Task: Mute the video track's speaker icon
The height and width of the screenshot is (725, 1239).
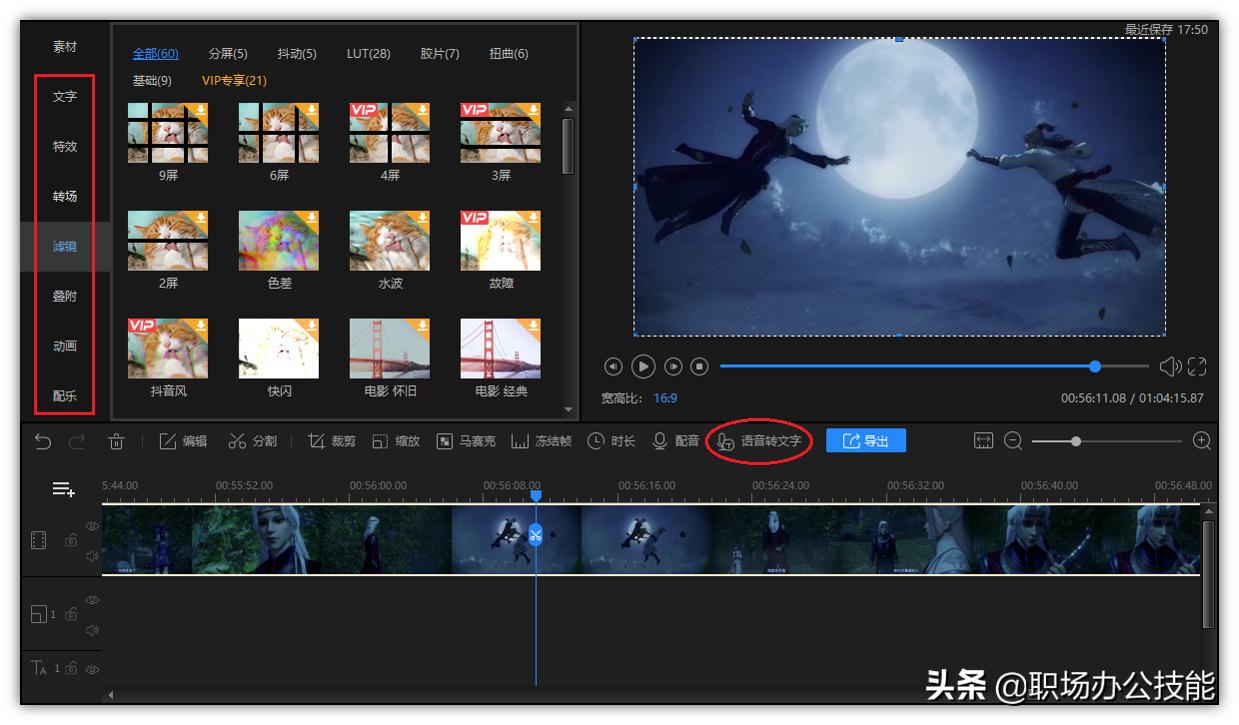Action: pyautogui.click(x=91, y=557)
